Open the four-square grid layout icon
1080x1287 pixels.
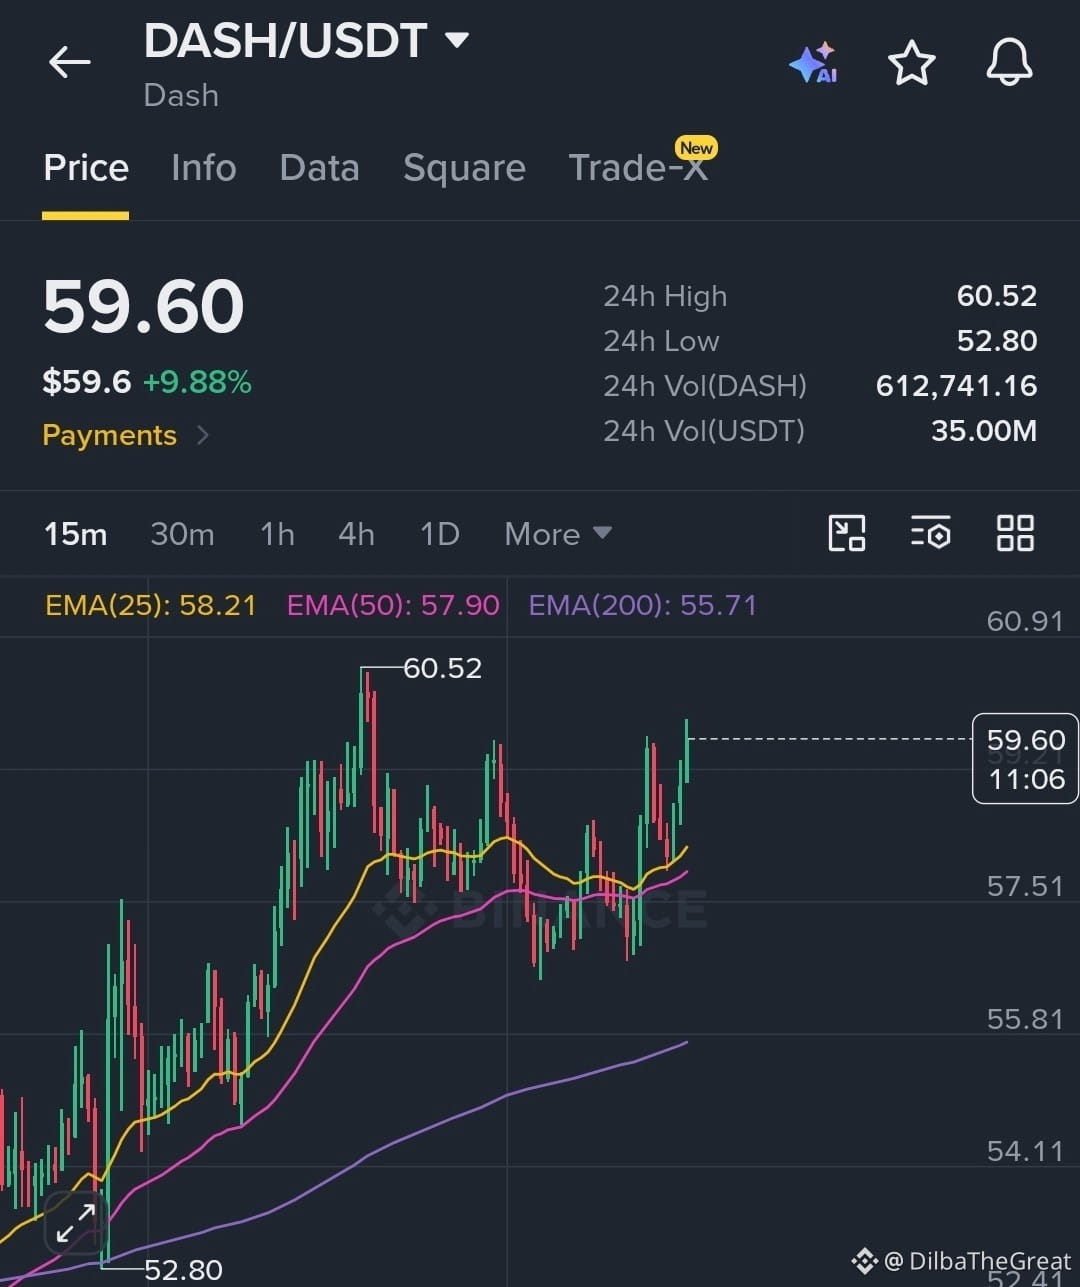[x=1015, y=533]
